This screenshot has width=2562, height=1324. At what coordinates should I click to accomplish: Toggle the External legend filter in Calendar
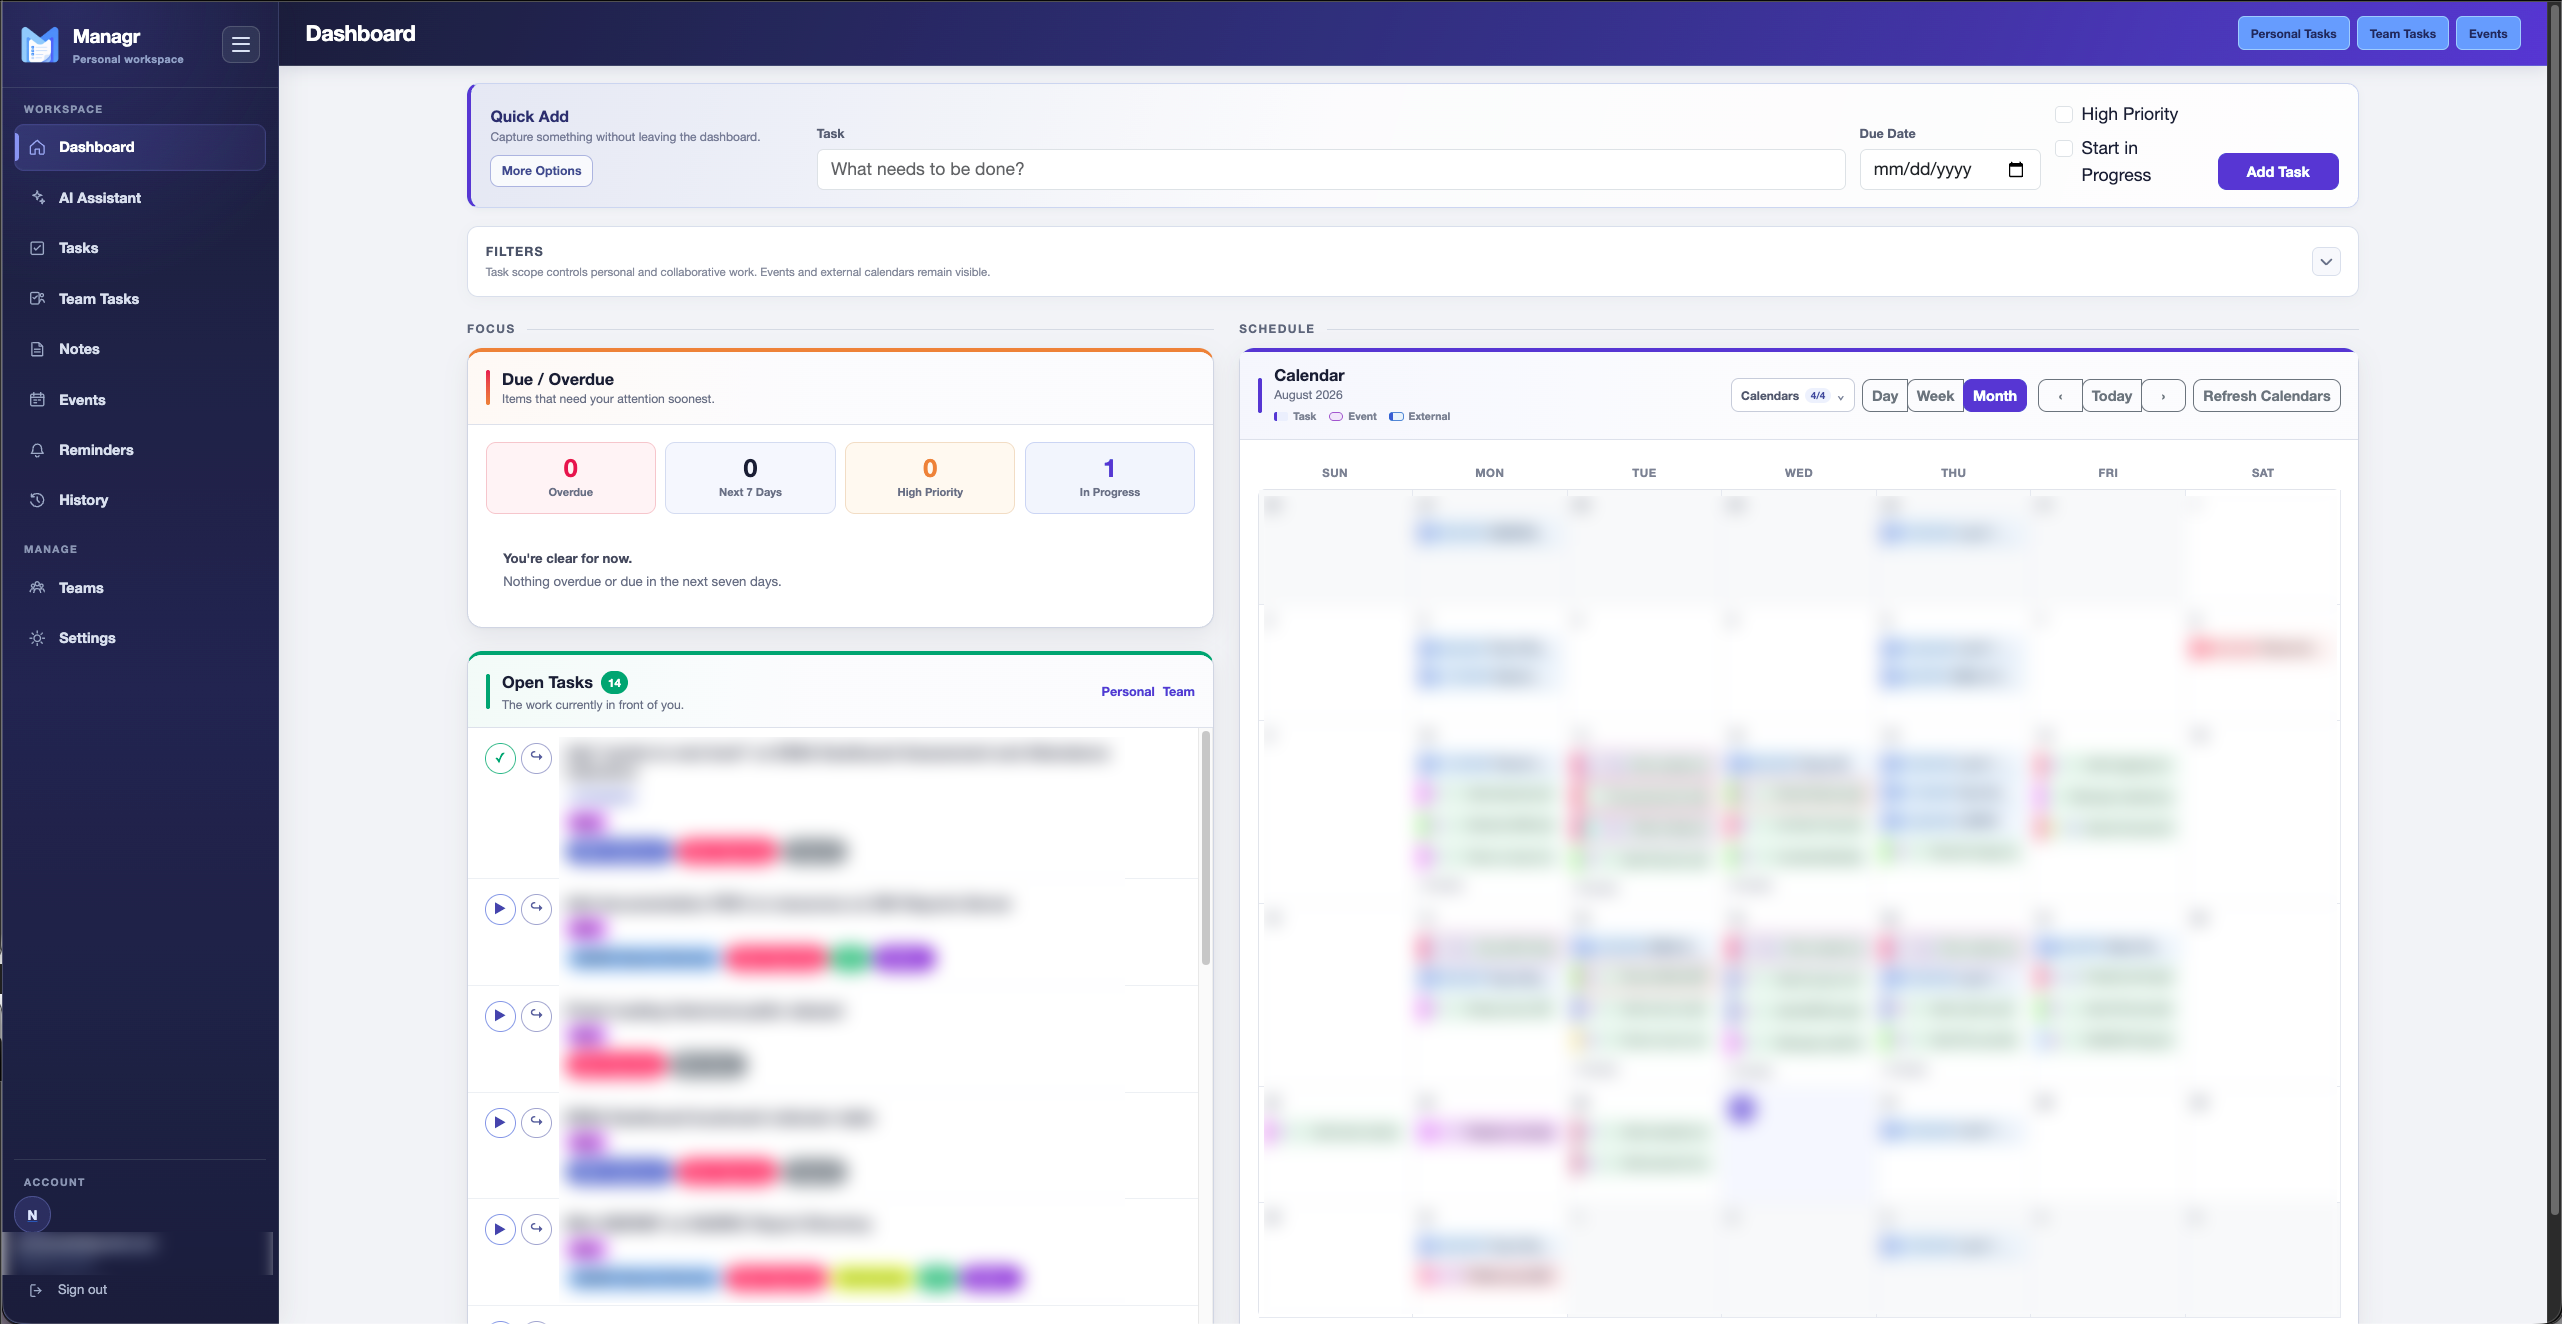pyautogui.click(x=1420, y=417)
